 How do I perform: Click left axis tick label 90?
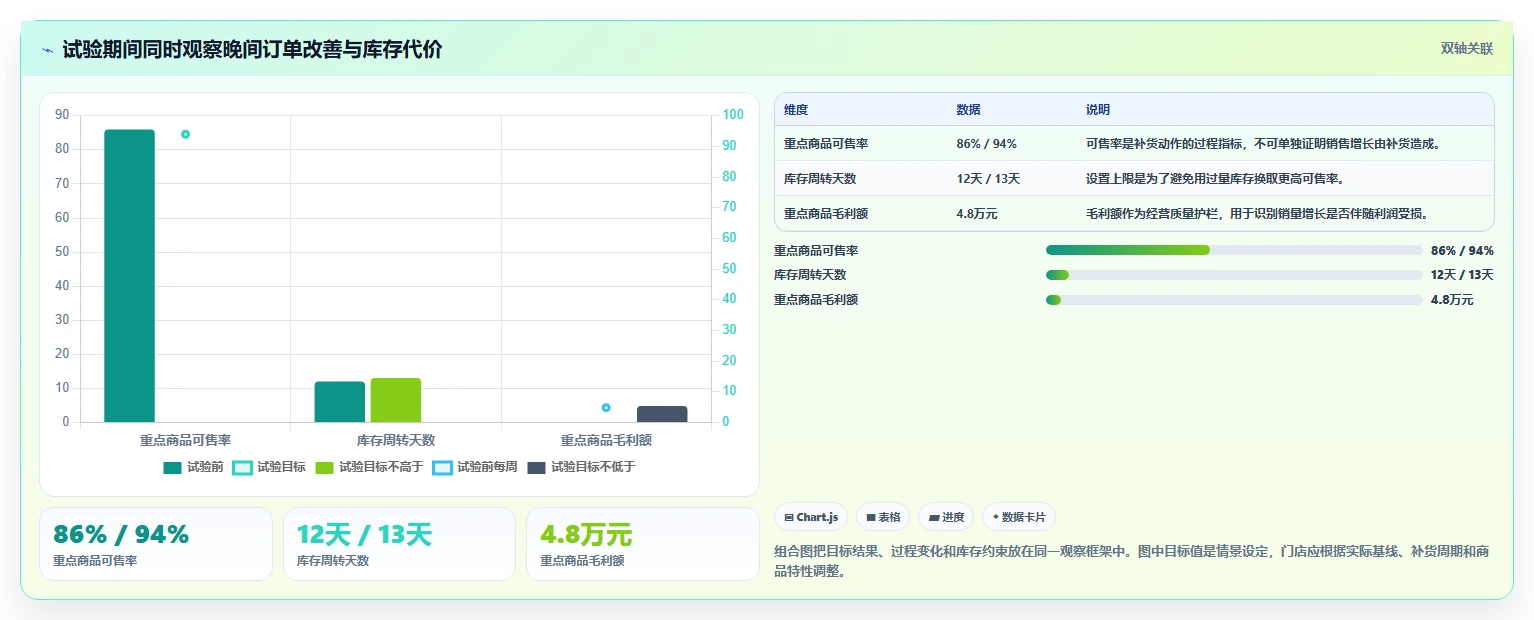tap(62, 115)
